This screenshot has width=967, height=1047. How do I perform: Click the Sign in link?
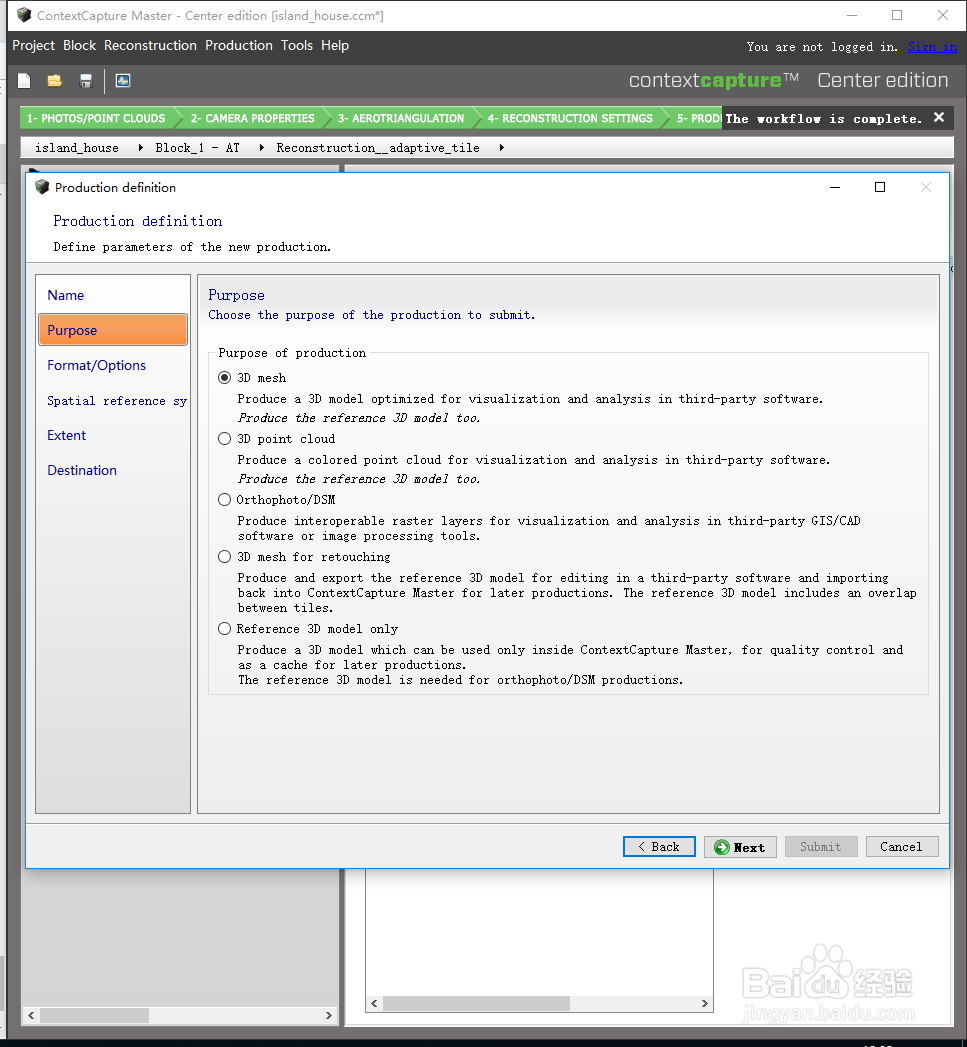[x=932, y=47]
